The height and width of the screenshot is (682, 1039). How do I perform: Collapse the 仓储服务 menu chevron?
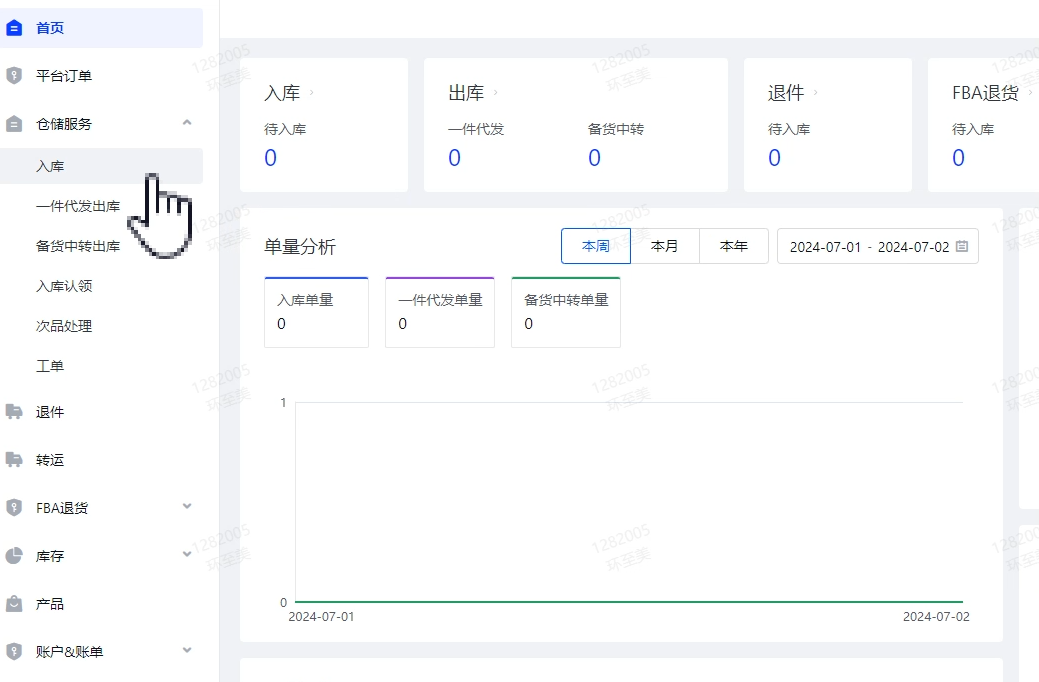[187, 123]
